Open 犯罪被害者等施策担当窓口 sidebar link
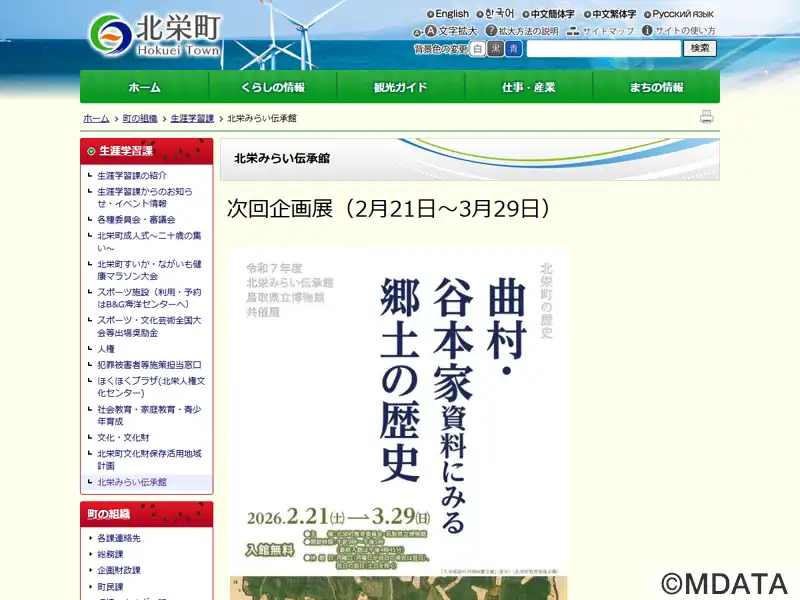Viewport: 800px width, 600px height. pos(149,365)
